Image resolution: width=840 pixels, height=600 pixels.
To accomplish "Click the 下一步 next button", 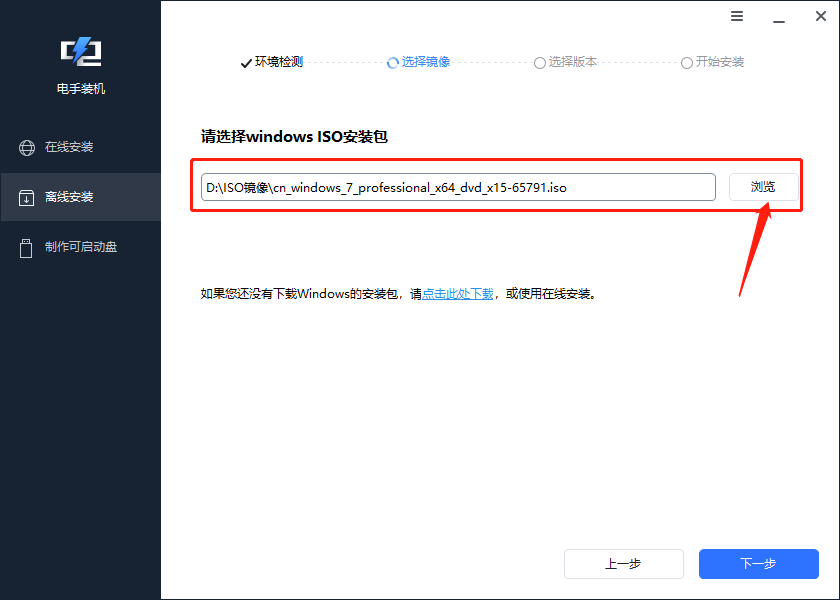I will click(x=758, y=564).
